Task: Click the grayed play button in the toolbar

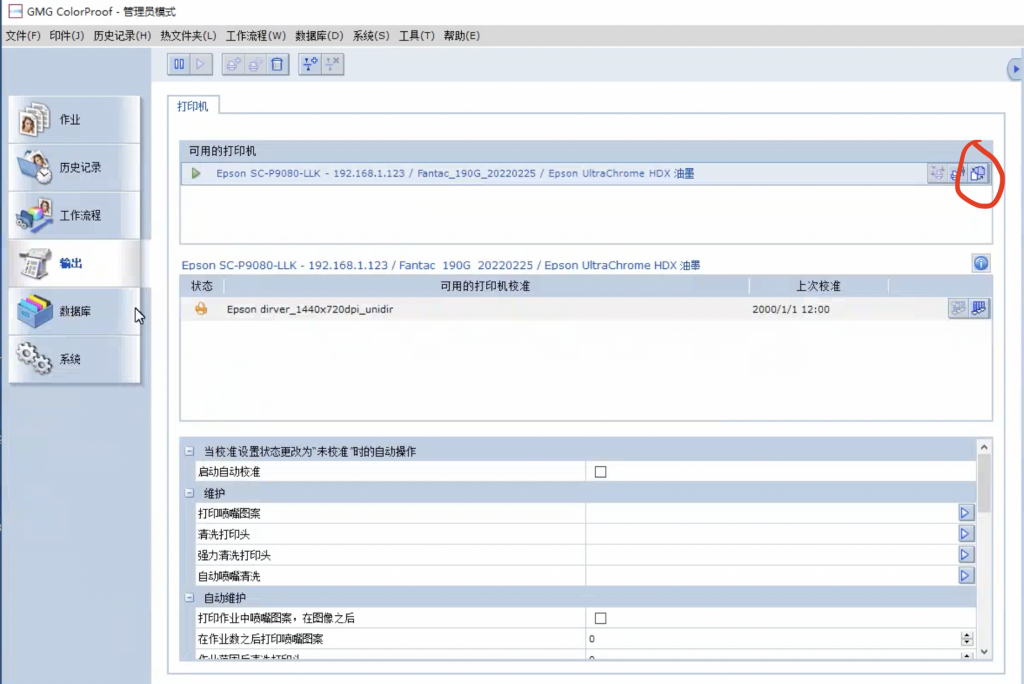Action: click(200, 64)
